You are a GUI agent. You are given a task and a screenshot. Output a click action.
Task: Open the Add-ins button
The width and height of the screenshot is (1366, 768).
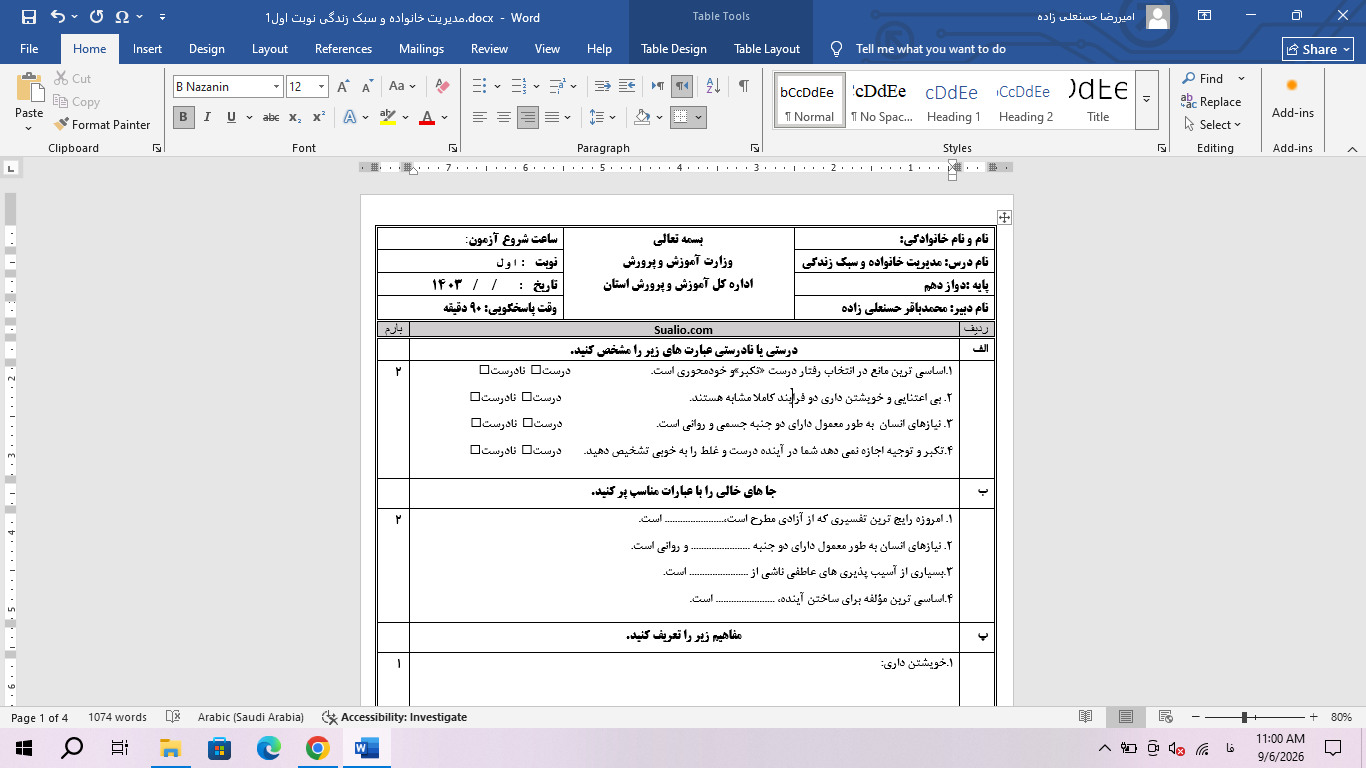pyautogui.click(x=1292, y=99)
